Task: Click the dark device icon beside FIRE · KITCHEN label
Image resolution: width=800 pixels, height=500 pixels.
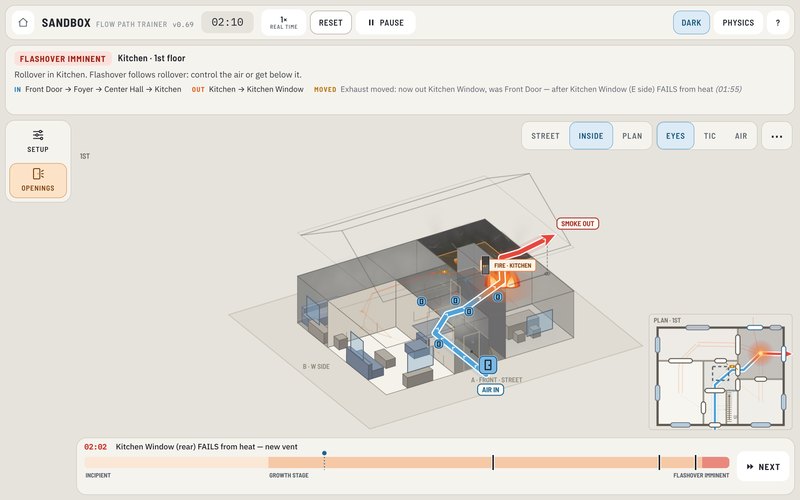Action: (x=485, y=265)
